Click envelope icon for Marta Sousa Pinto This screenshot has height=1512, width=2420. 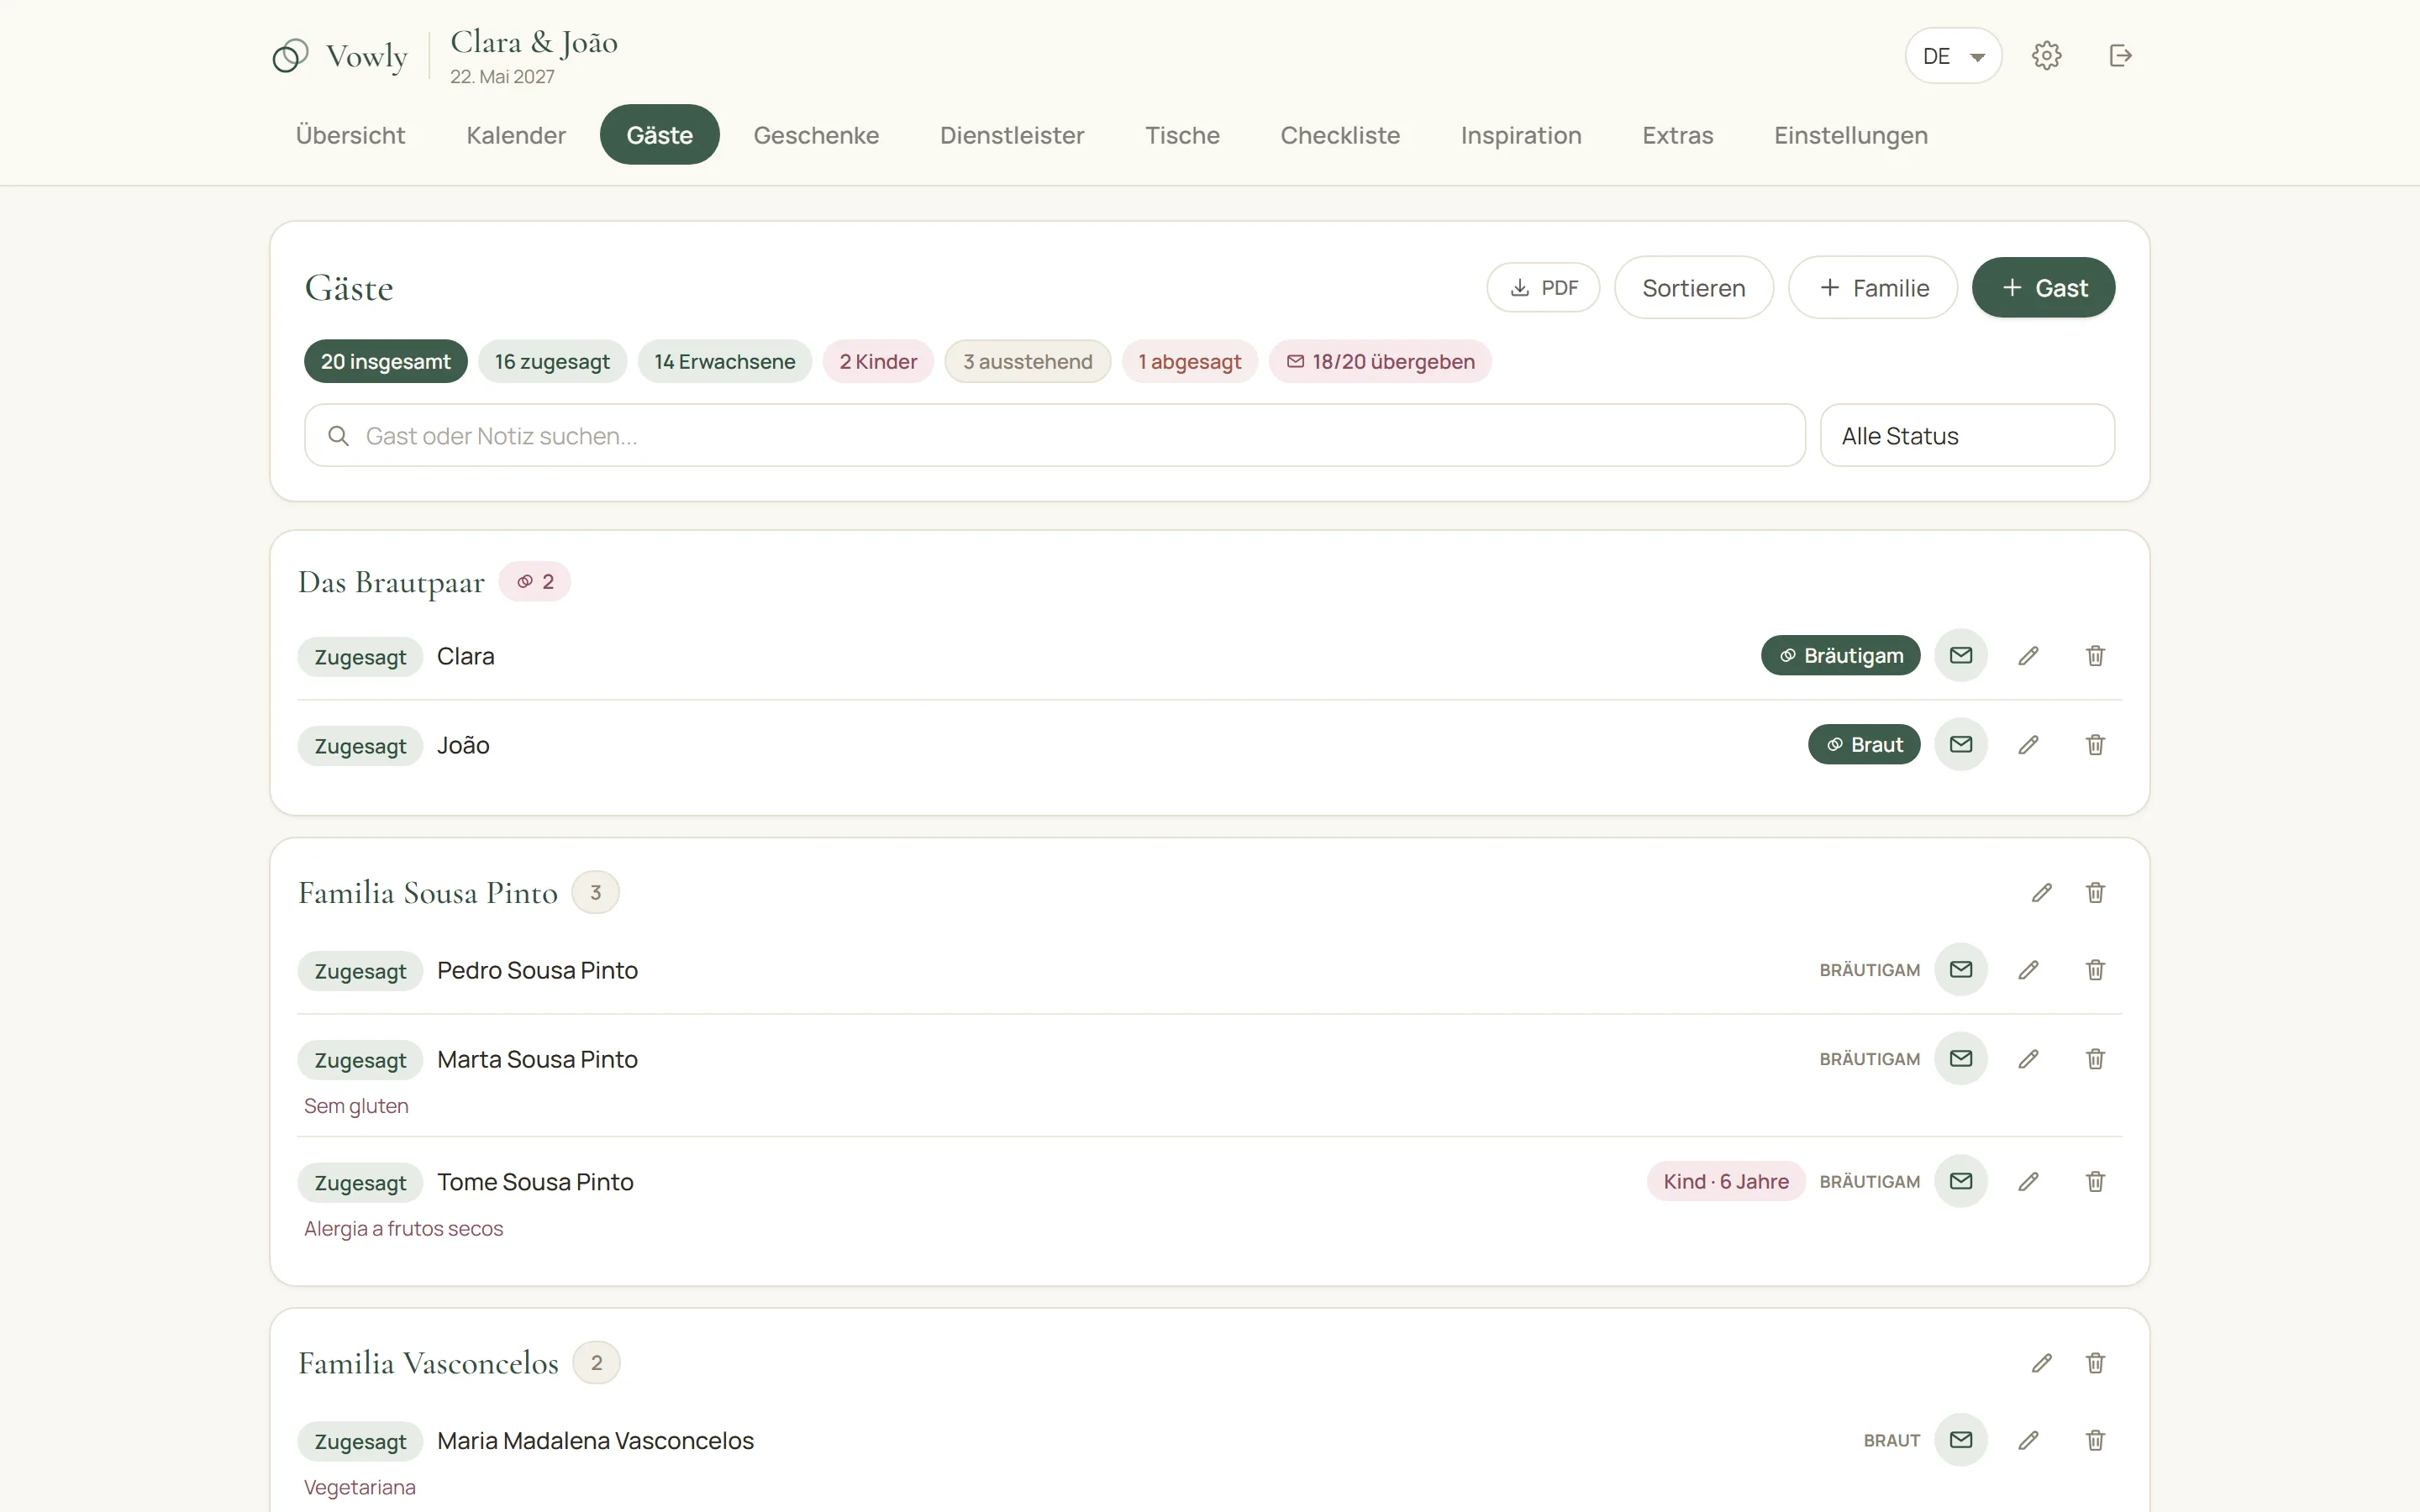coord(1960,1059)
